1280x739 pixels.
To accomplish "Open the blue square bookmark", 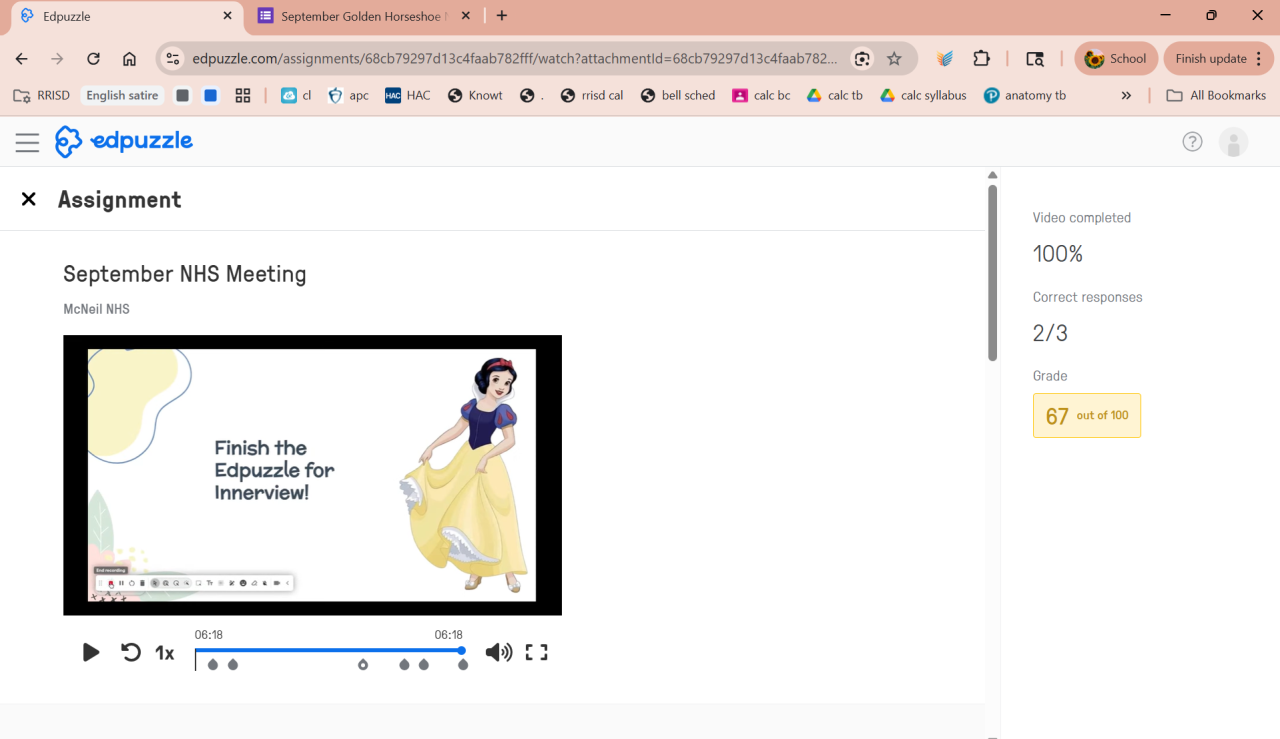I will (x=211, y=95).
